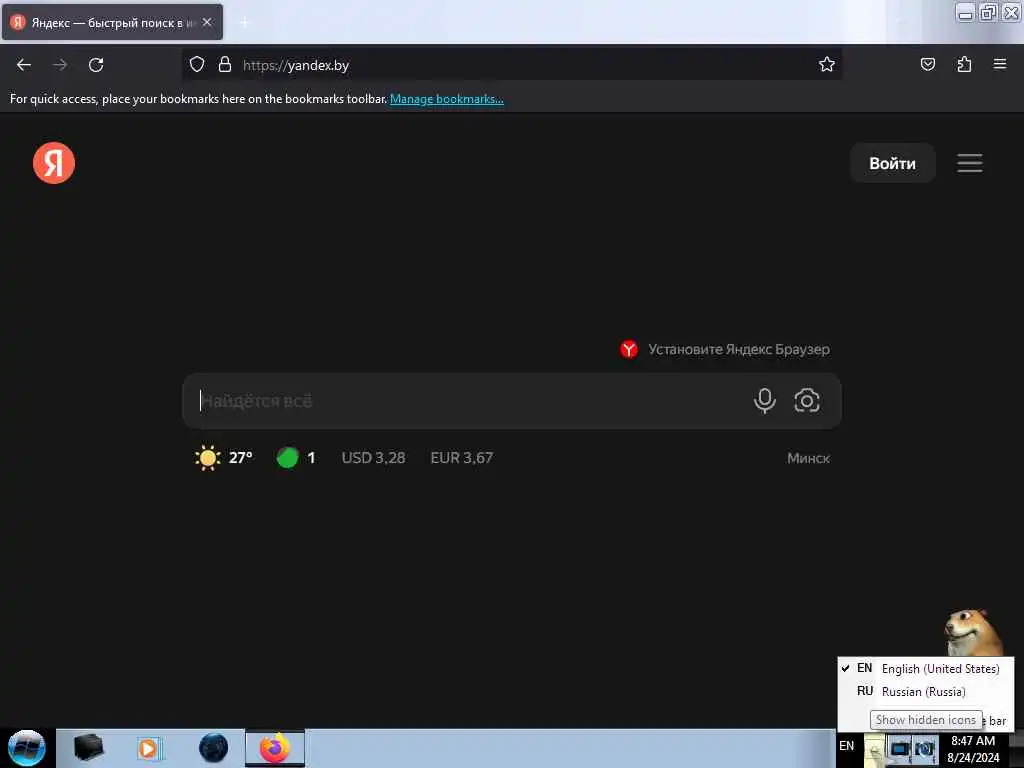Open traffic indicator with green circle
1024x768 pixels.
coord(296,458)
